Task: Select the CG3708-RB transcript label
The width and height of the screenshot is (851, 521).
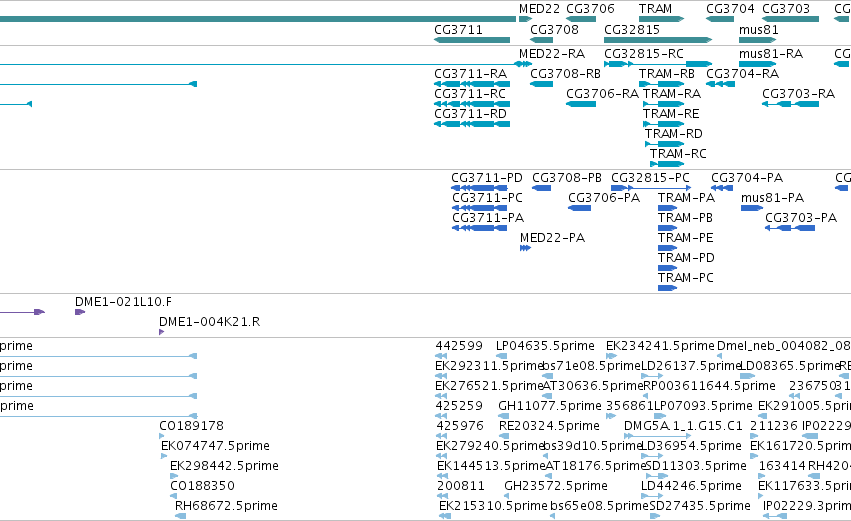Action: pyautogui.click(x=565, y=73)
